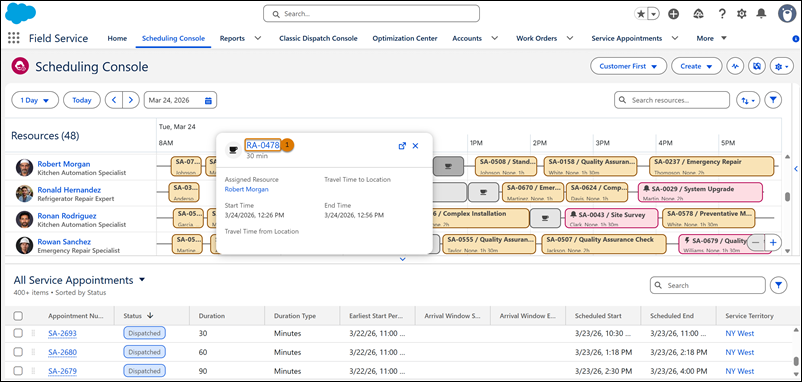Viewport: 802px width, 382px height.
Task: Select Ronald Hernandez's coffee break block
Action: click(x=483, y=192)
